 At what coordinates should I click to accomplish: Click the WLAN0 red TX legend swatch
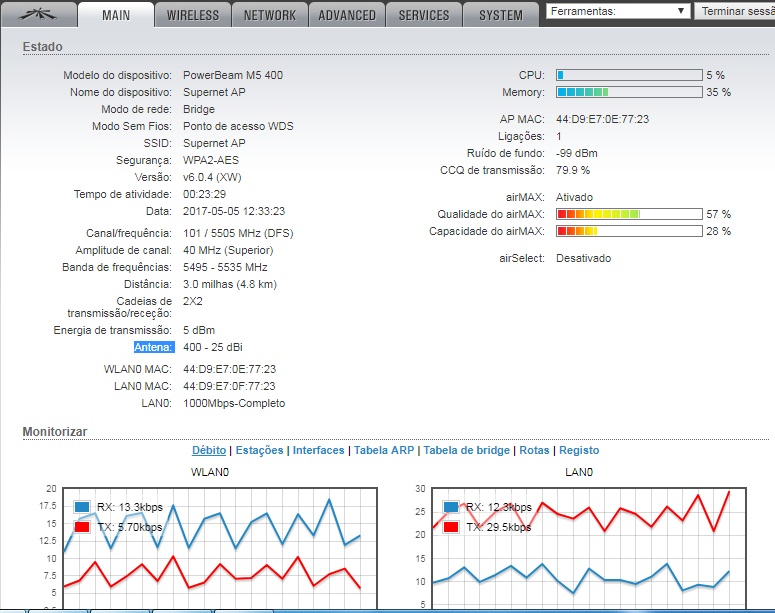tap(82, 527)
